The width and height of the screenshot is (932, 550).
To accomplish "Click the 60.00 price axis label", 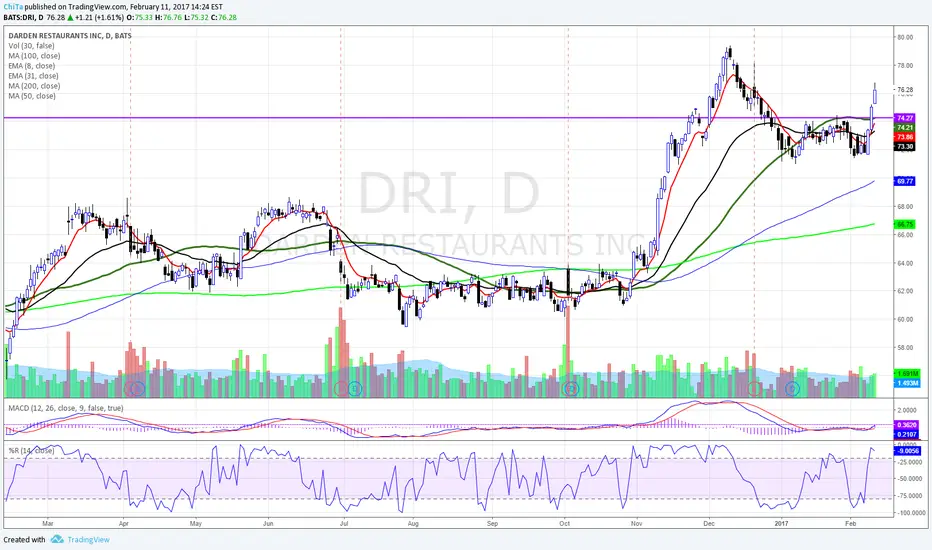I will tap(905, 320).
